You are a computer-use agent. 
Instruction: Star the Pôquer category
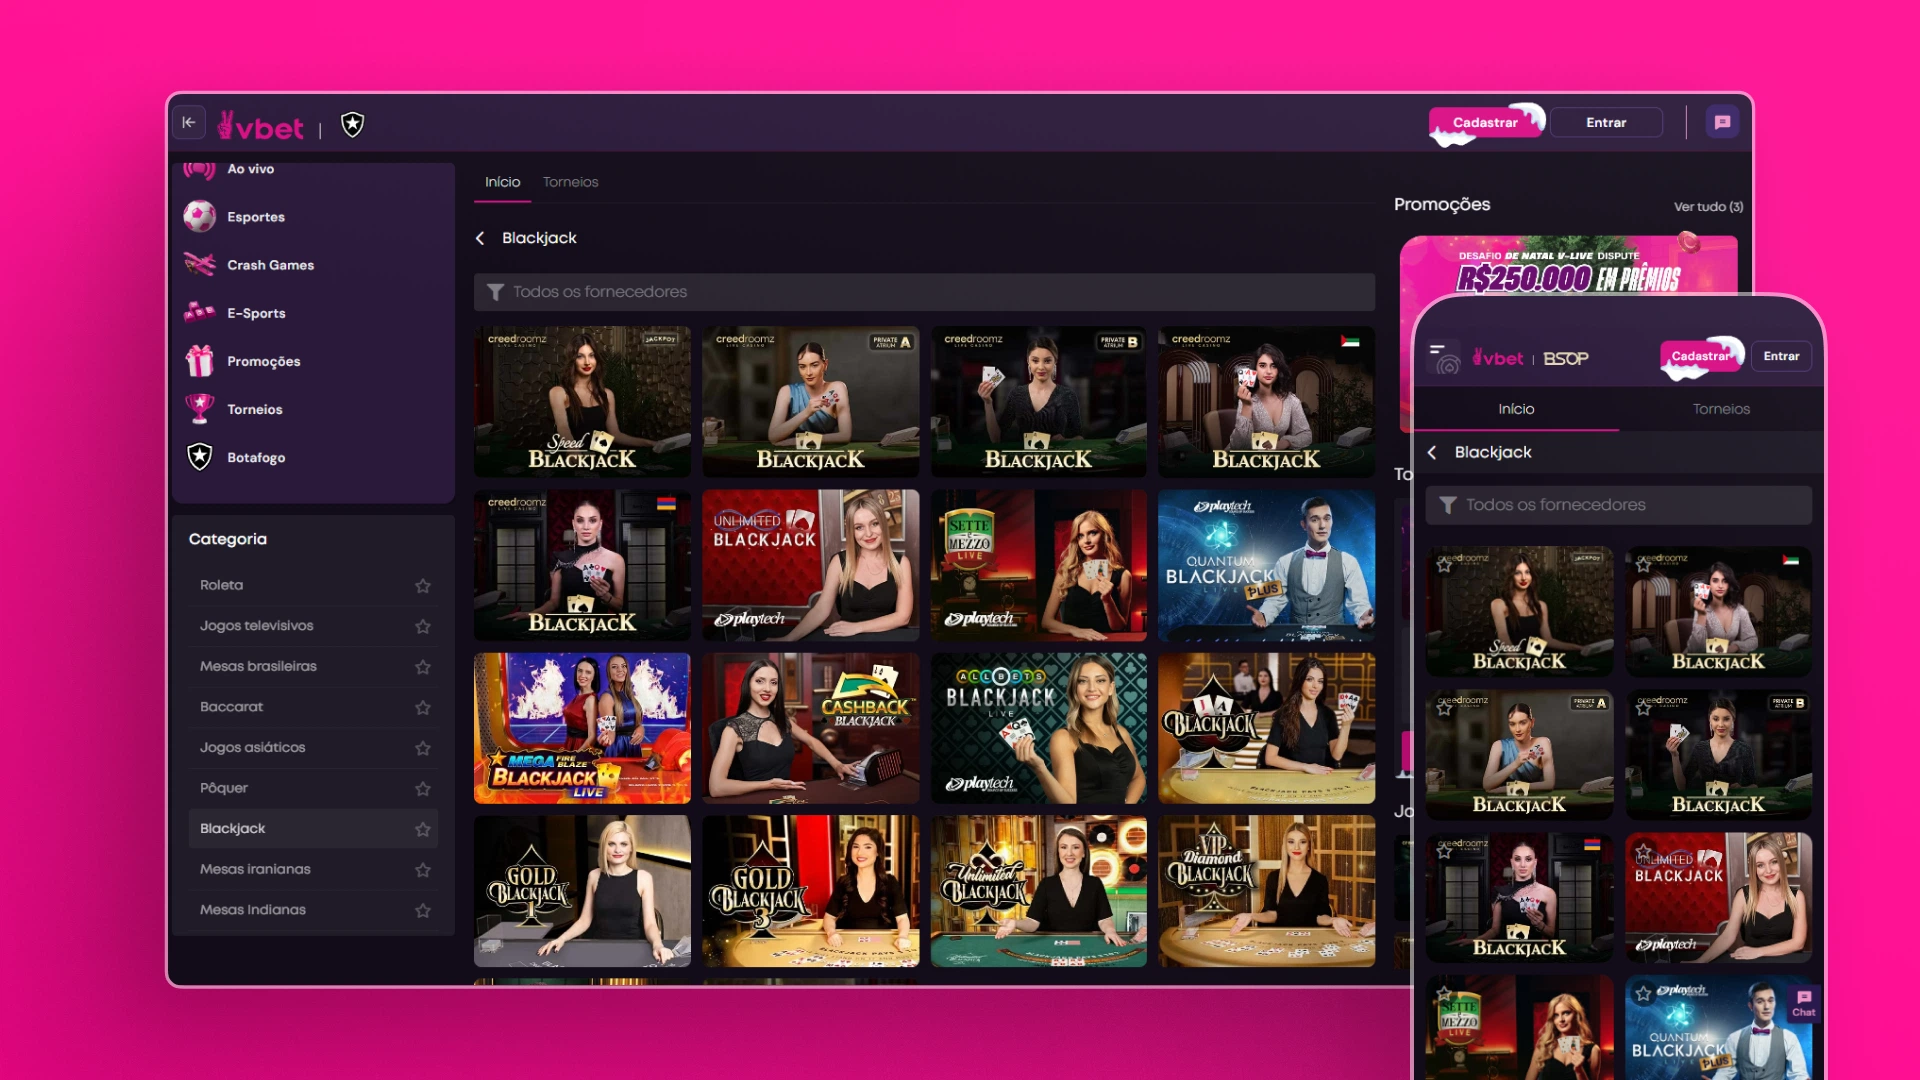[423, 789]
